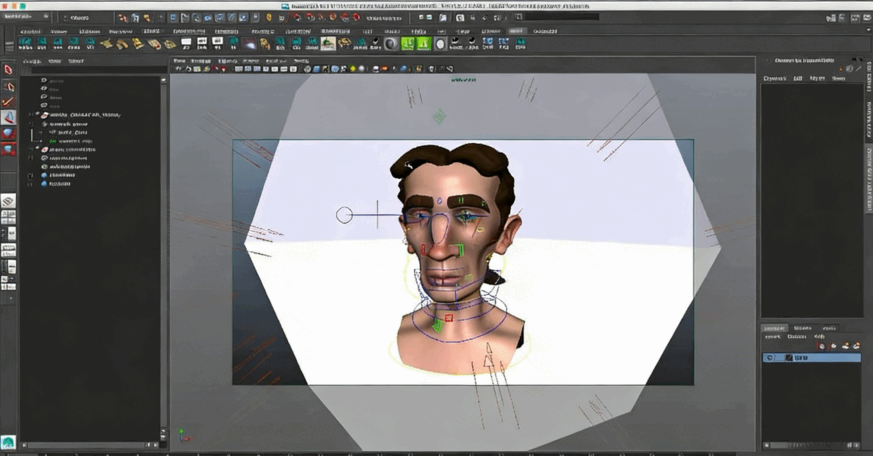The image size is (873, 456).
Task: Open the first viewport panel menu
Action: [x=180, y=61]
